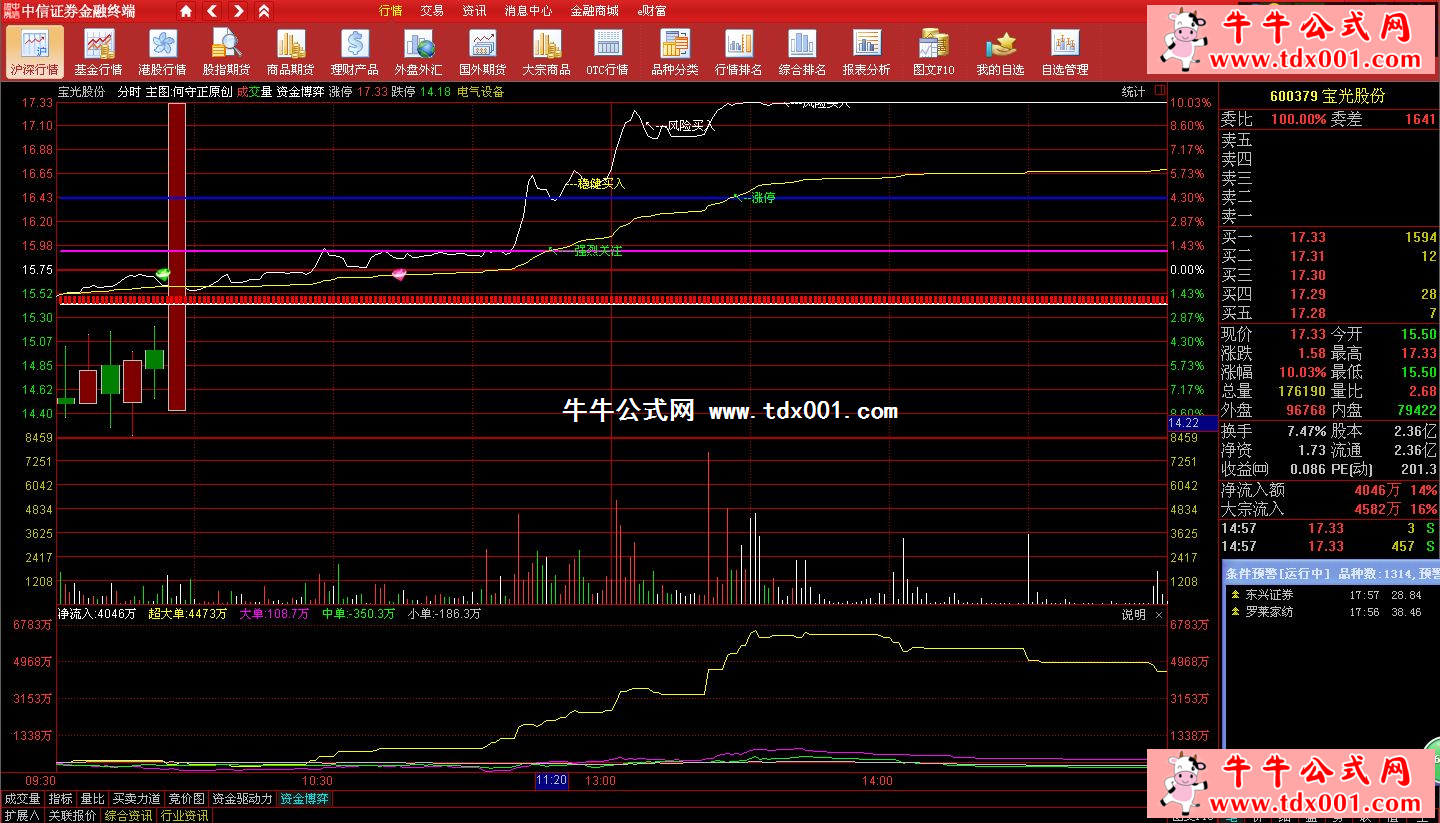Switch to the 竞价图 tab
The image size is (1440, 823).
tap(186, 799)
